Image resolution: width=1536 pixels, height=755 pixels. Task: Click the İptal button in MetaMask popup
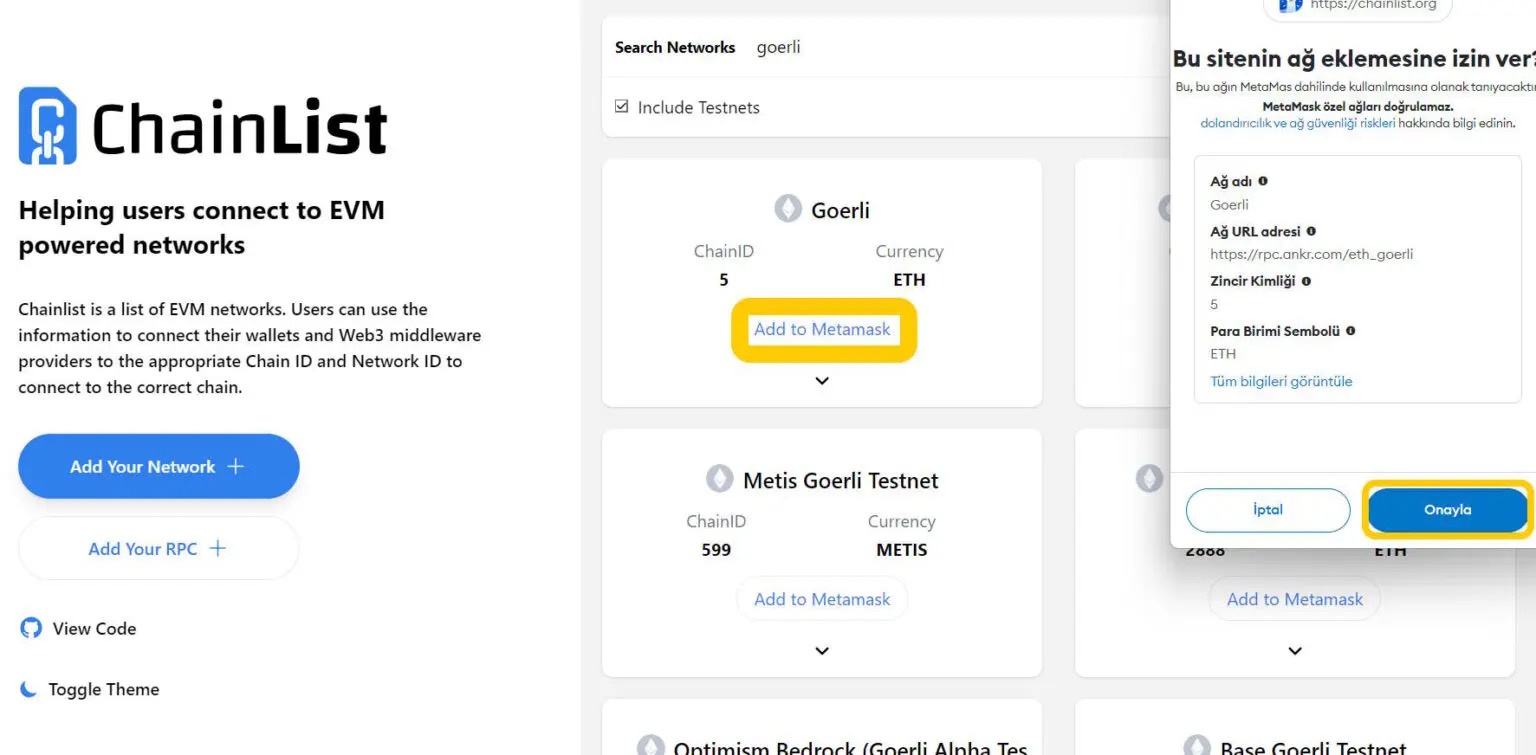pos(1268,510)
